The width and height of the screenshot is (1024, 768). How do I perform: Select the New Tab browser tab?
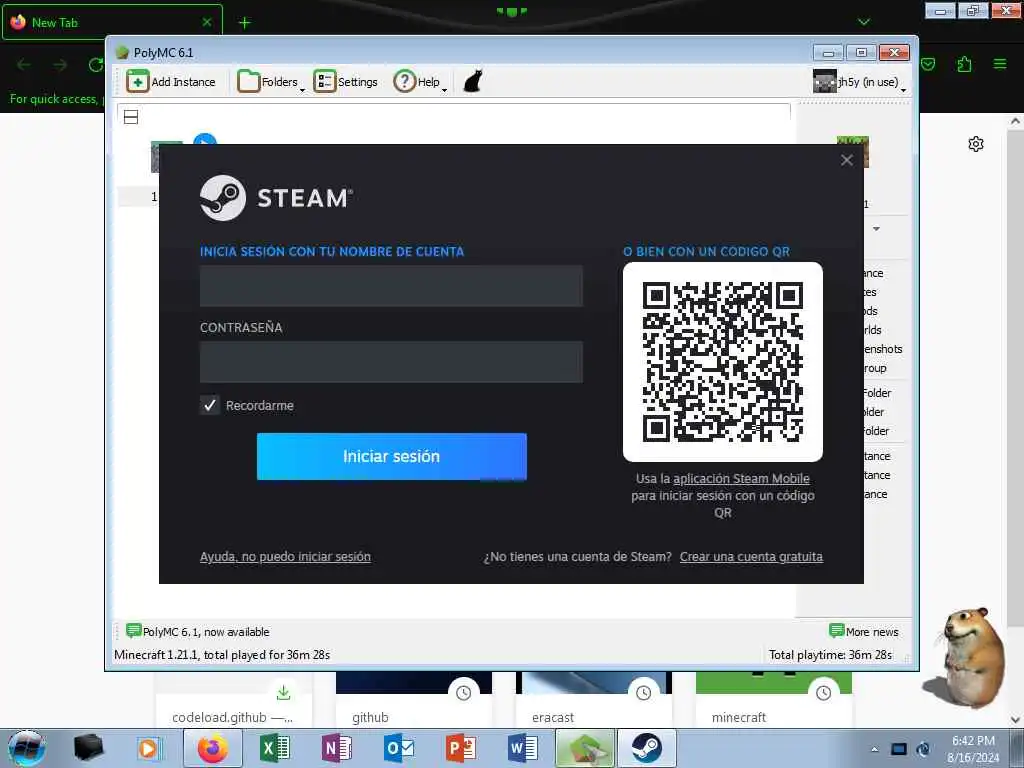(112, 22)
